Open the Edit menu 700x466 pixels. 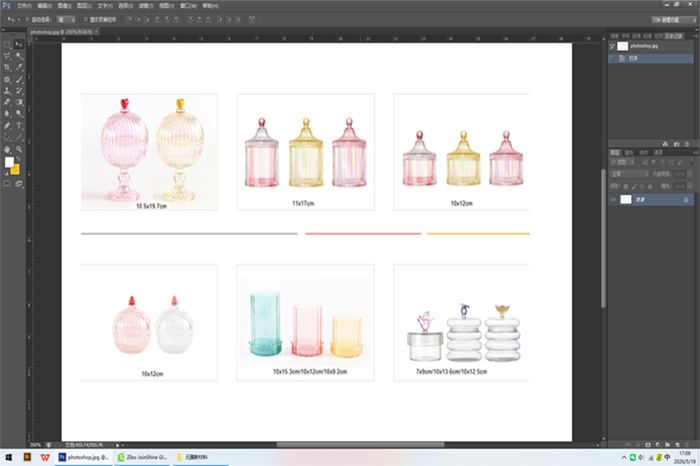pos(45,6)
